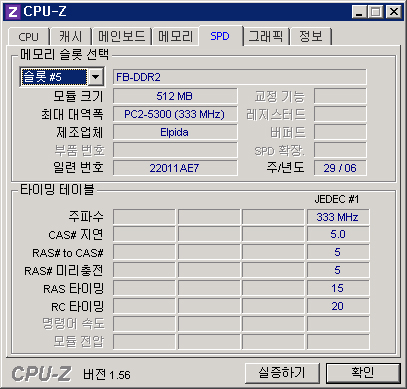Image resolution: width=407 pixels, height=389 pixels.
Task: Click the 최대 대역폭 label
Action: (x=72, y=114)
